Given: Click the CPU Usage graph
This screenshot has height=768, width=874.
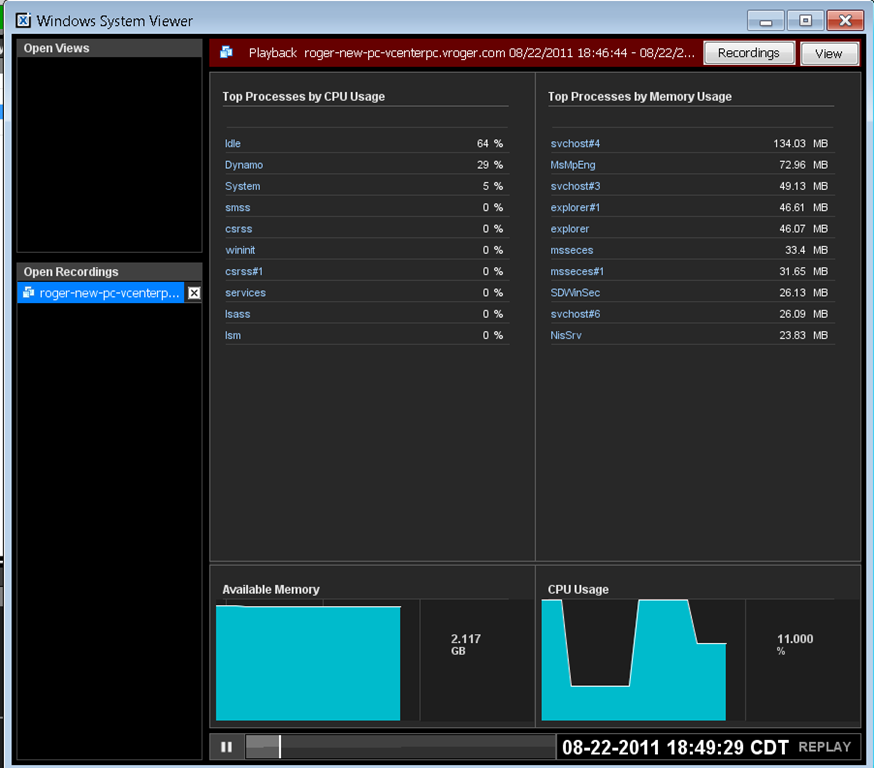Looking at the screenshot, I should 634,660.
